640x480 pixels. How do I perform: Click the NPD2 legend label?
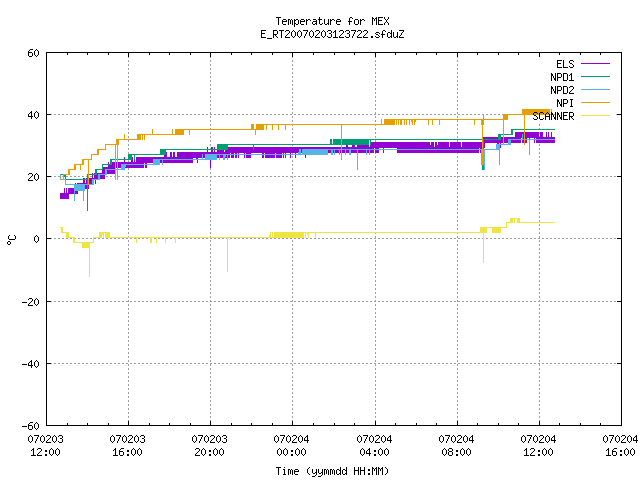(562, 90)
